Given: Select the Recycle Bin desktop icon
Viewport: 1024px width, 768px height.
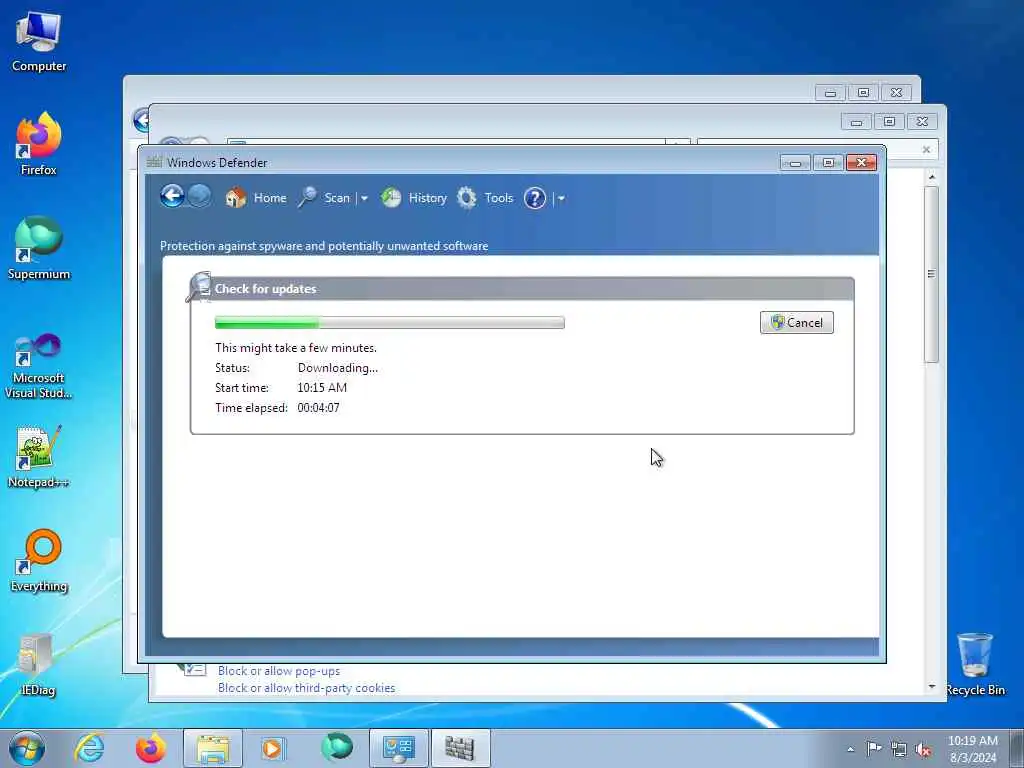Looking at the screenshot, I should 975,664.
